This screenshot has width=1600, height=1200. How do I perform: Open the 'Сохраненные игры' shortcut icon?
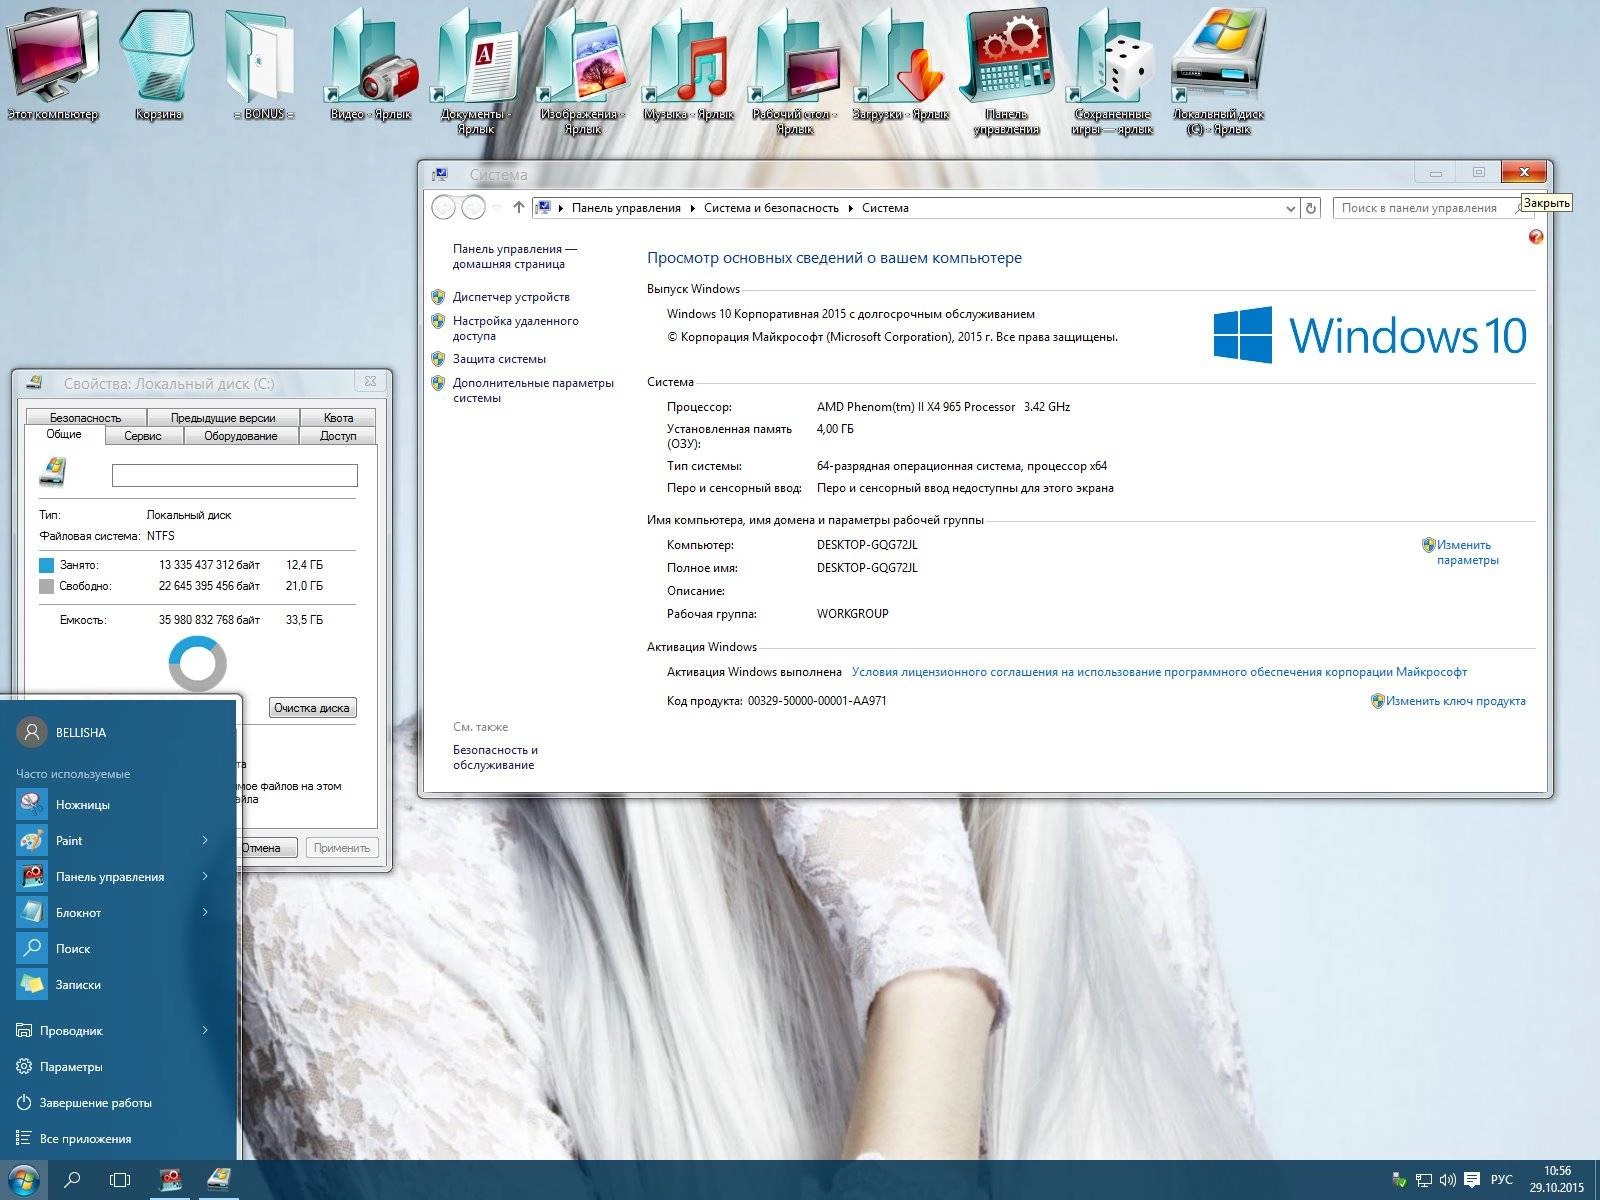pos(1112,70)
